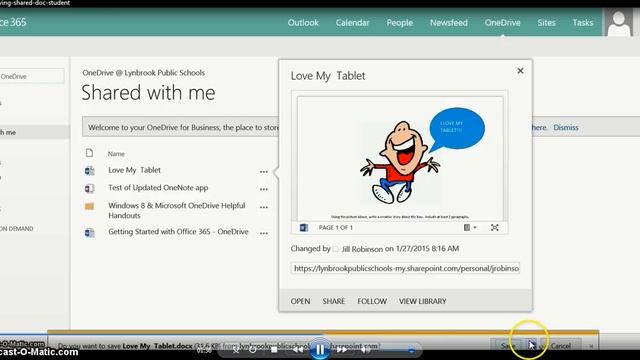Click the Word icon beside Getting Started with Office 365
This screenshot has width=640, height=360.
click(x=89, y=233)
